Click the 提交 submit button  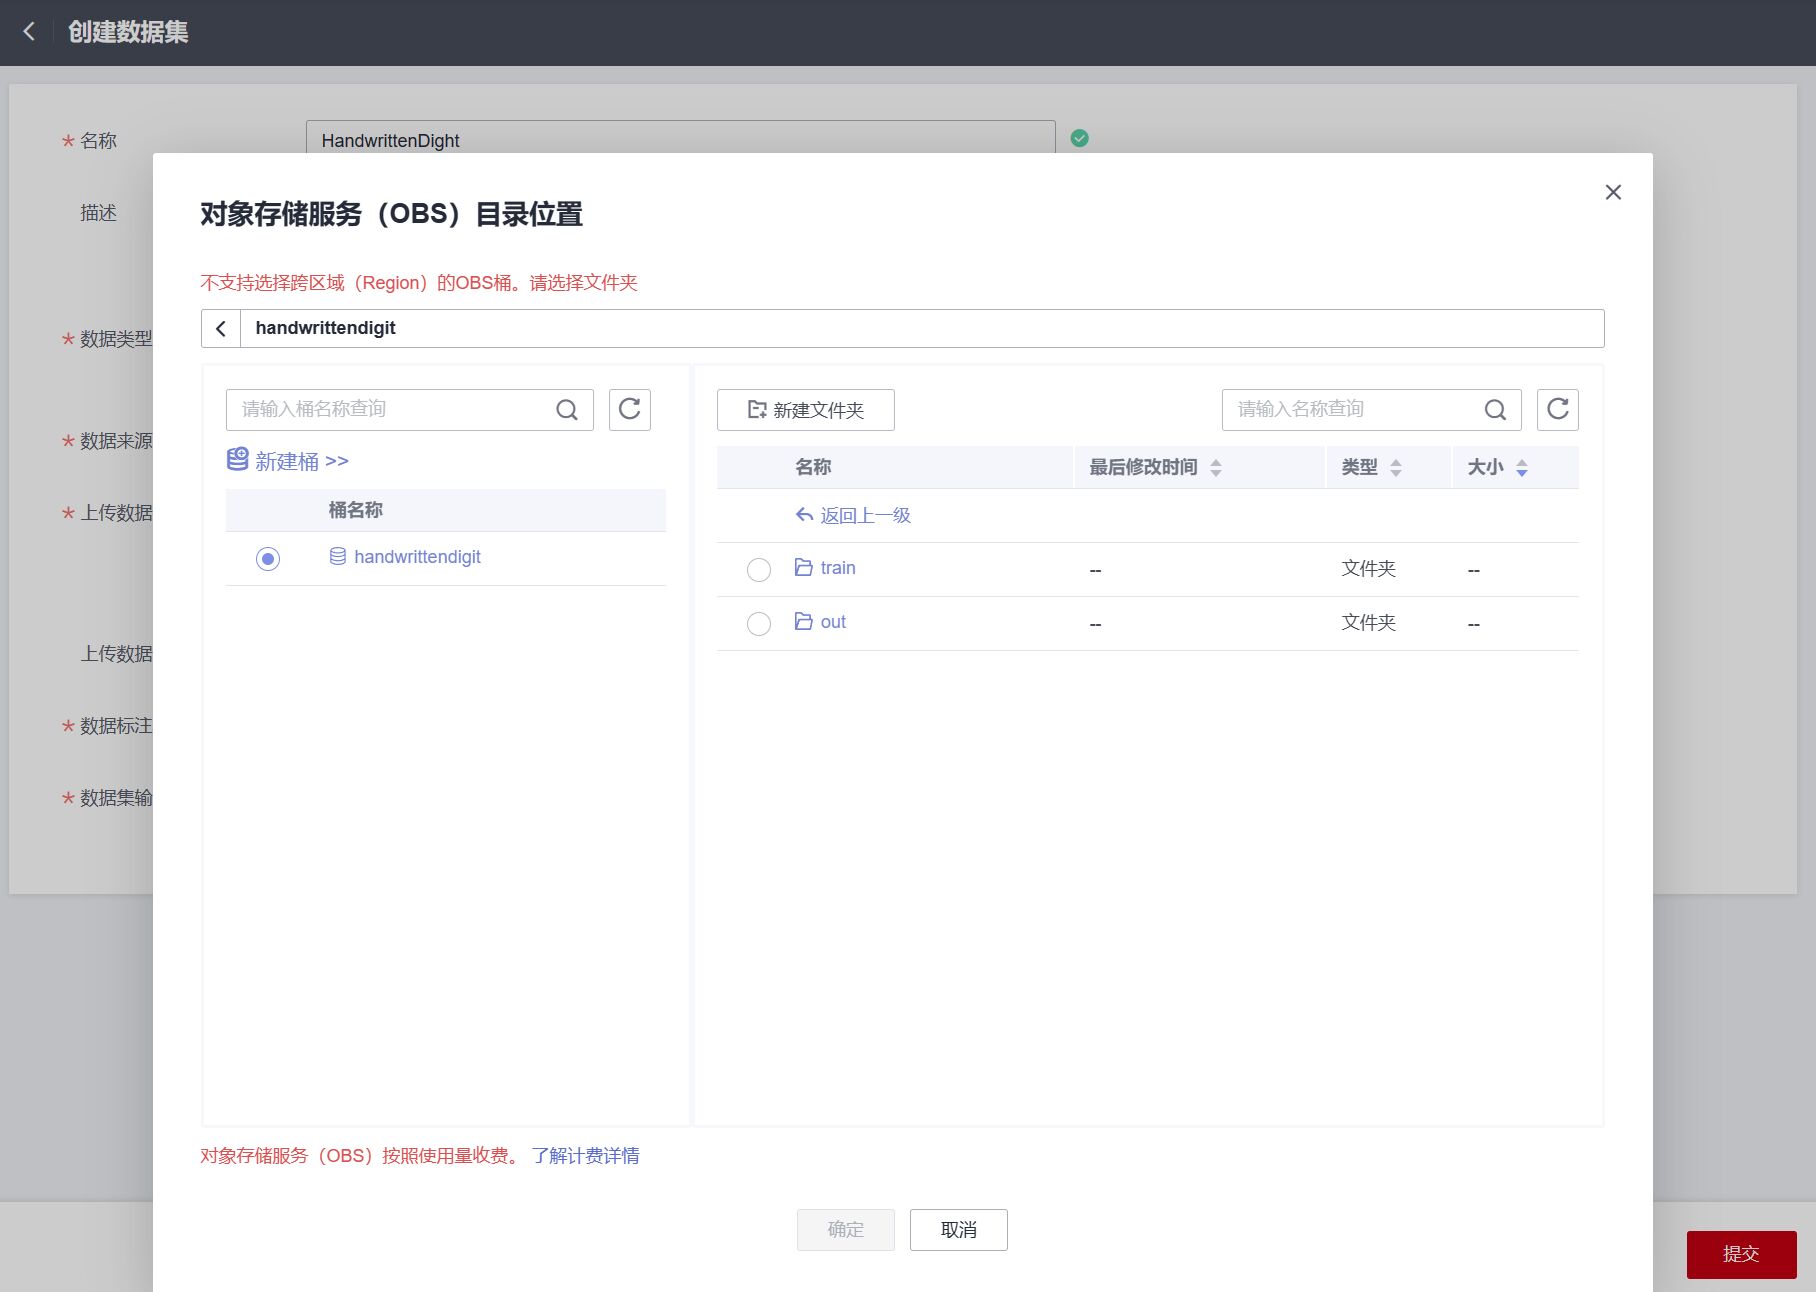click(x=1741, y=1254)
